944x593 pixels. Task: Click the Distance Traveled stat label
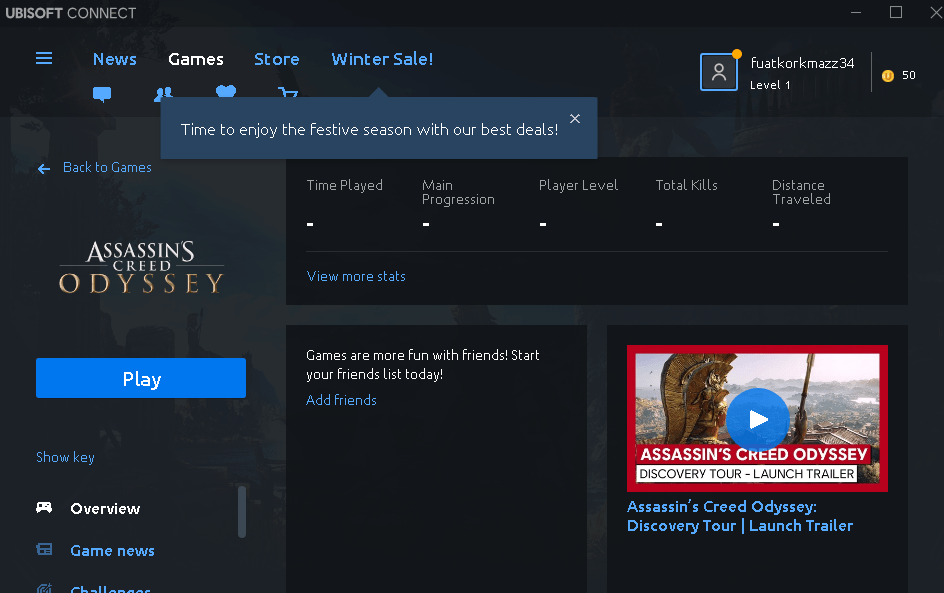pyautogui.click(x=801, y=192)
